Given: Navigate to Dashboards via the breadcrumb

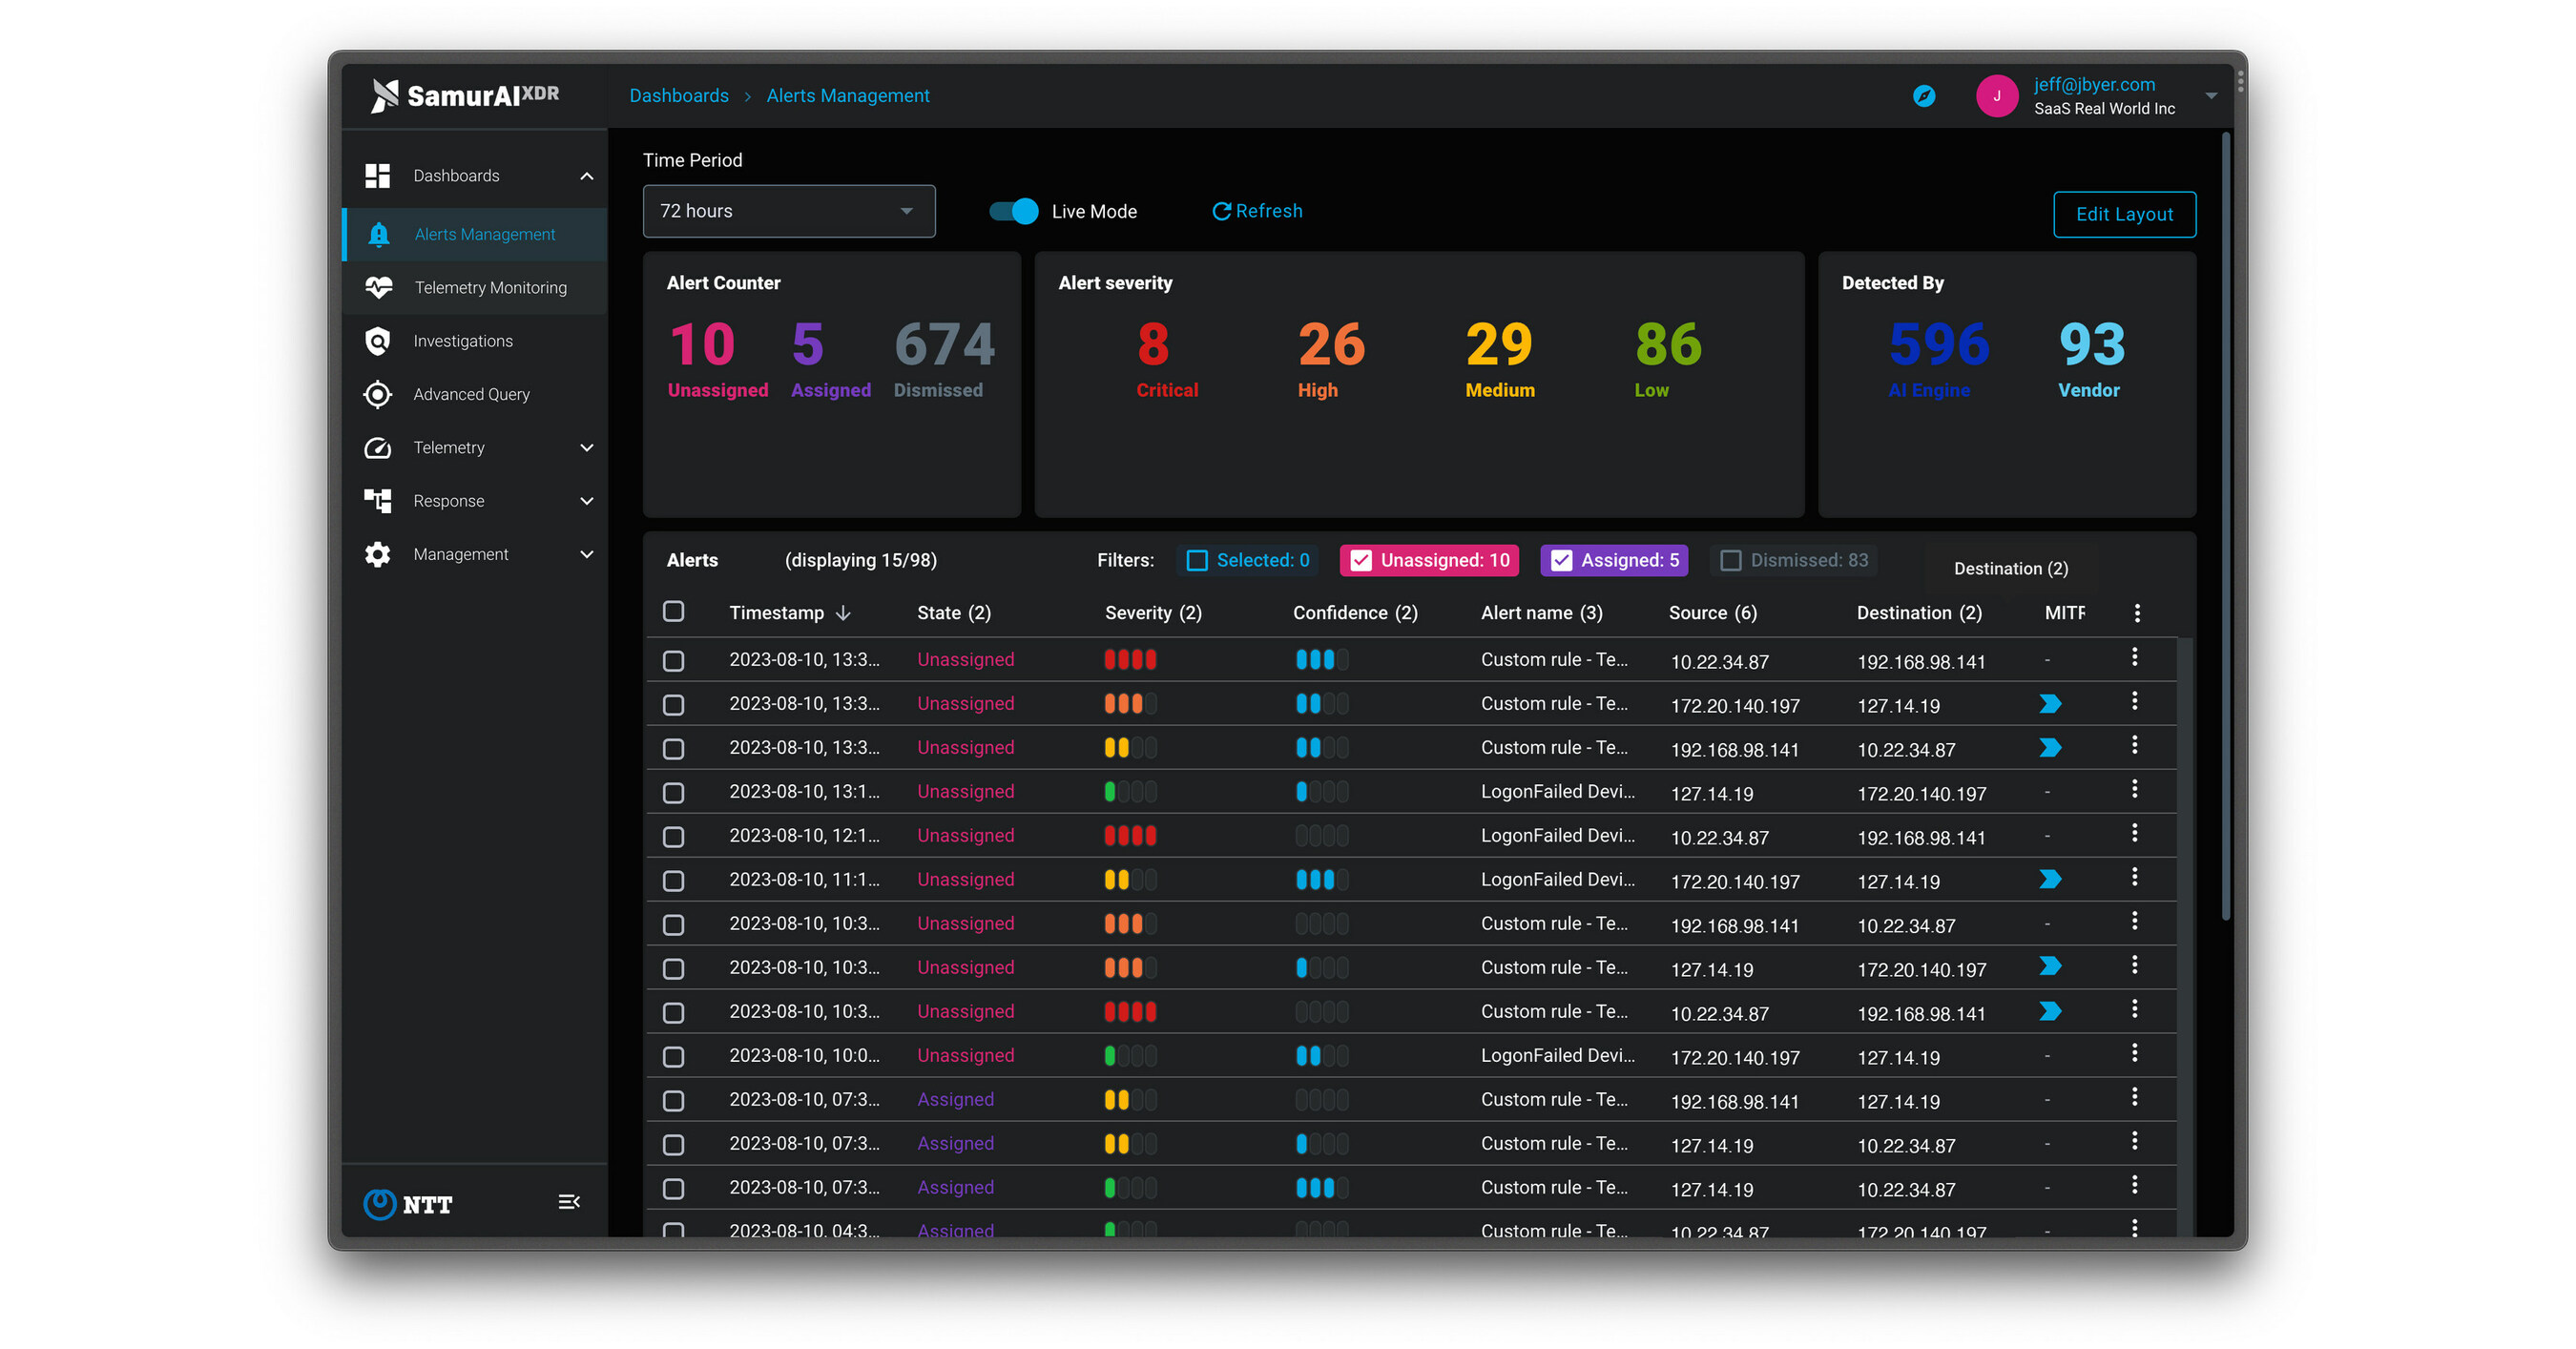Looking at the screenshot, I should tap(679, 95).
